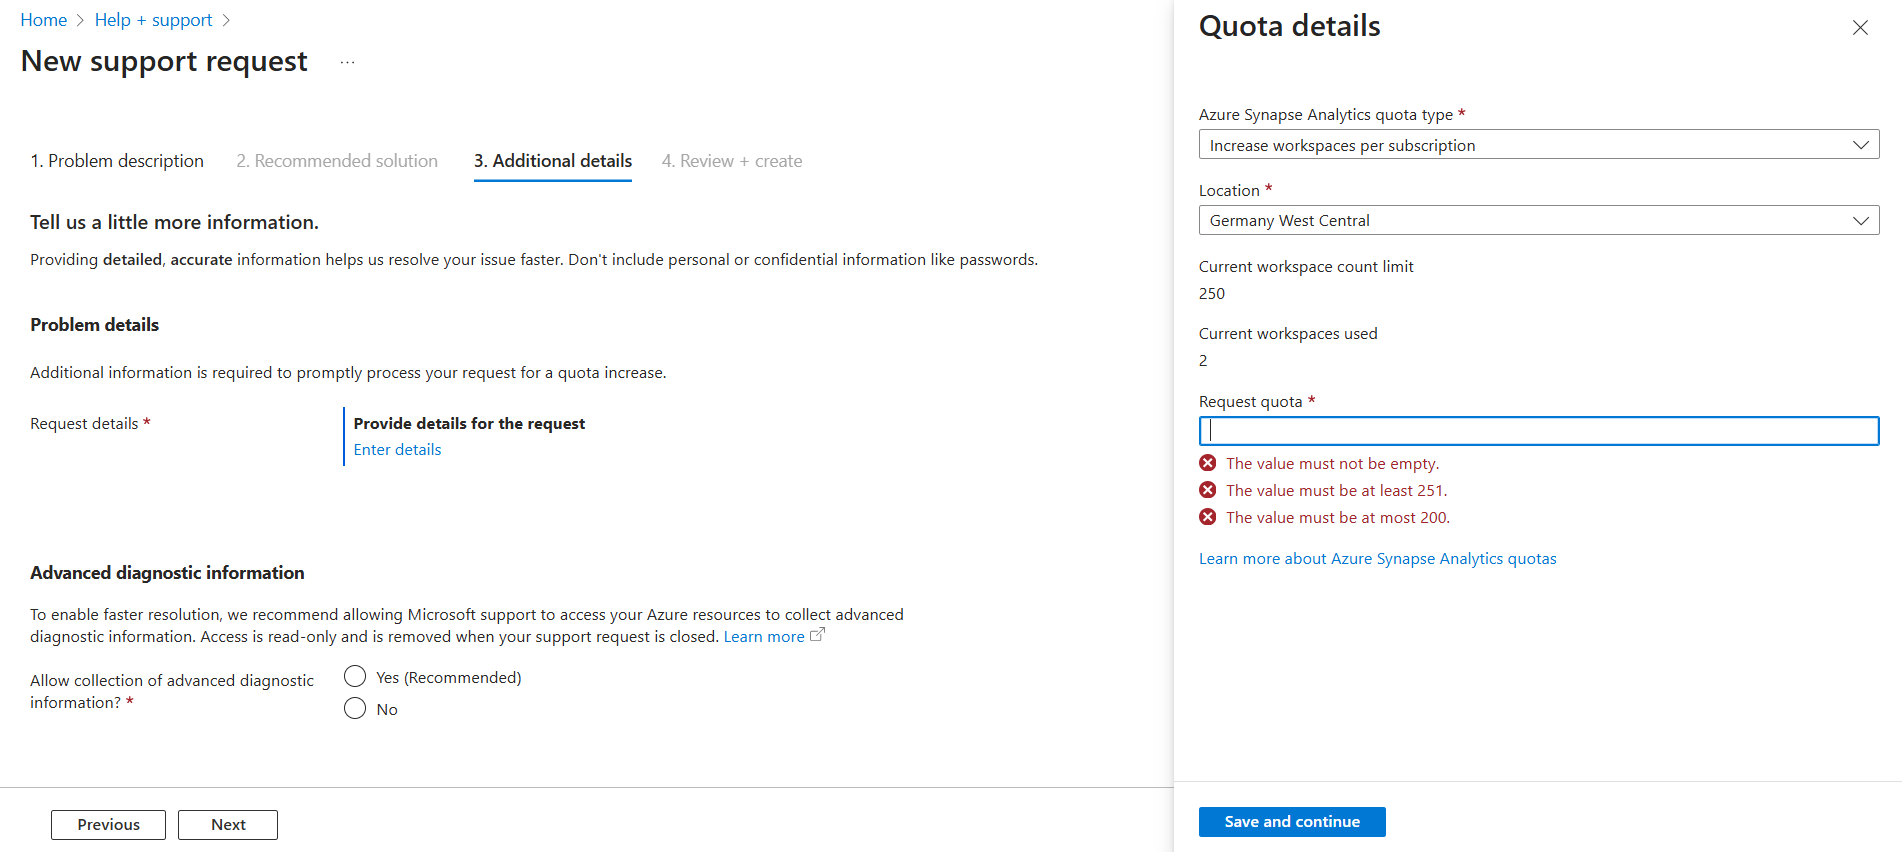Click the Previous button

(109, 825)
